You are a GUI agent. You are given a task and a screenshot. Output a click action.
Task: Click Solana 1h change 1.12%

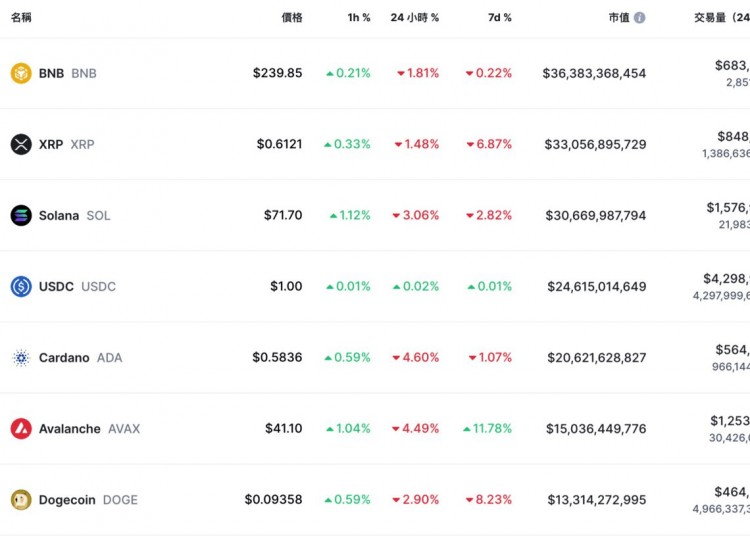pos(350,215)
